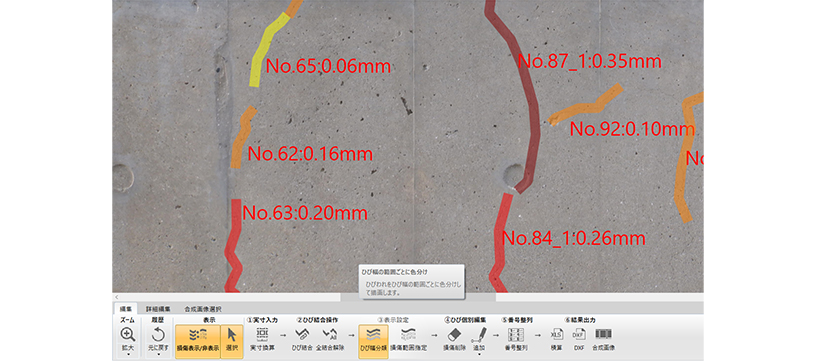The image size is (816, 361).
Task: Expand the dropdown arrow under 元に戻す
Action: coord(158,355)
